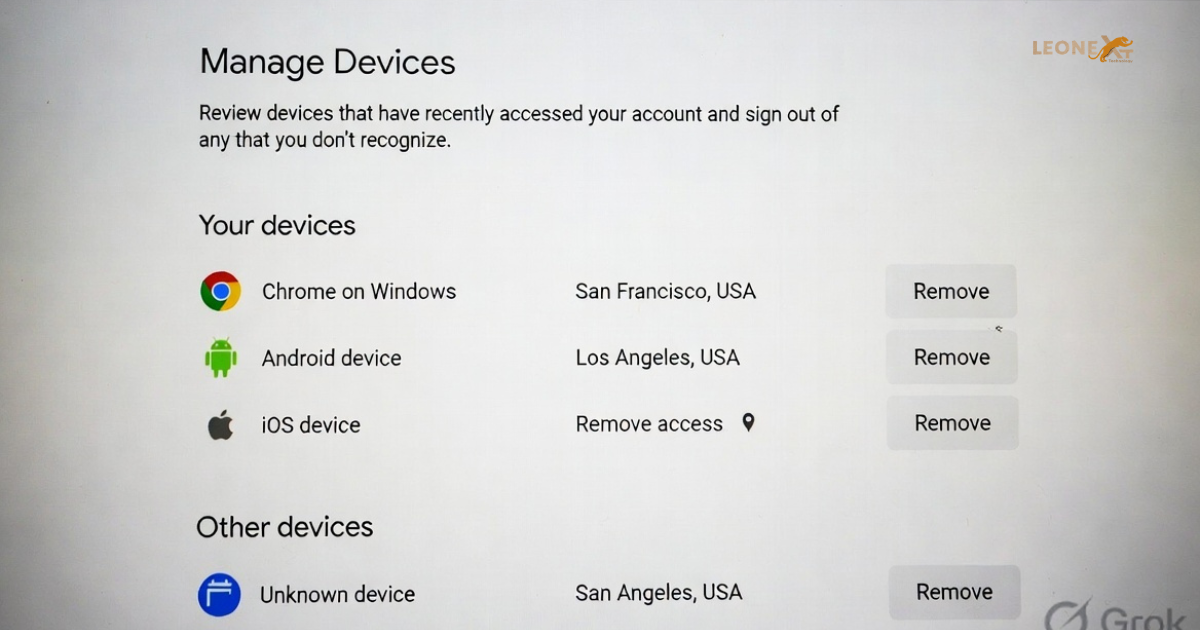This screenshot has width=1200, height=630.
Task: Open the Manage Devices heading
Action: click(x=327, y=62)
